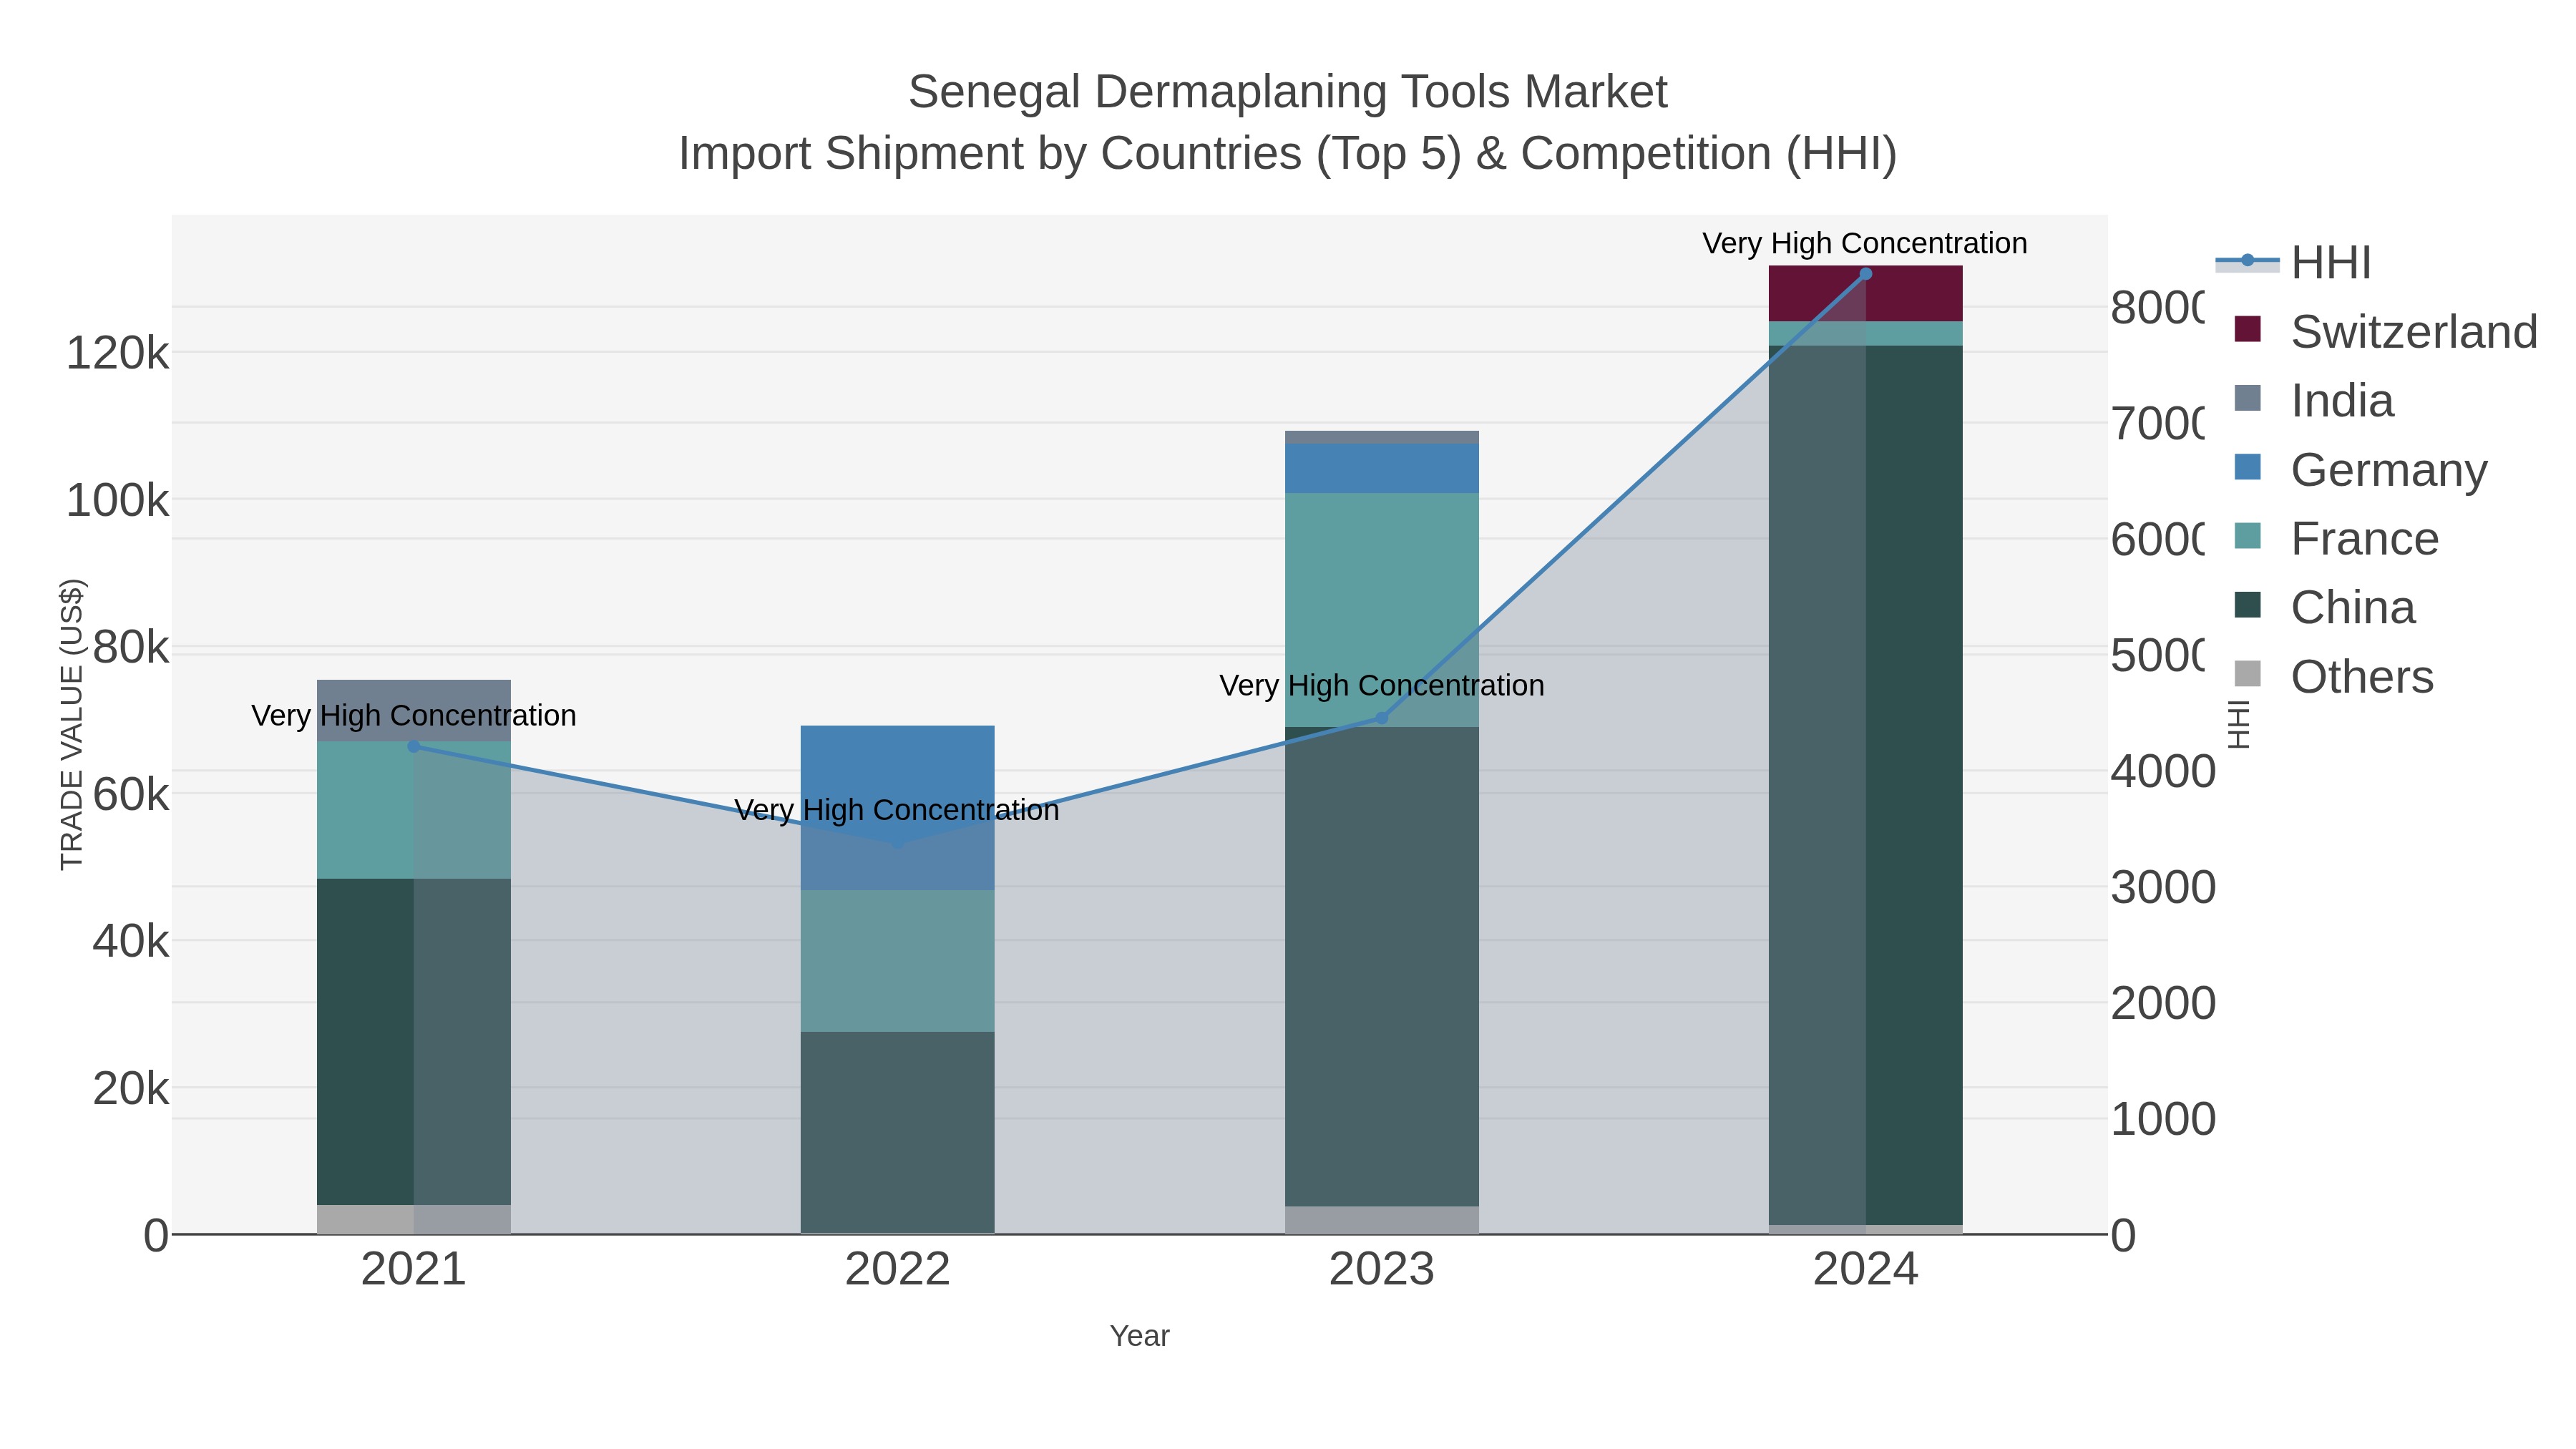This screenshot has height=1449, width=2576.
Task: Toggle the India legend entry
Action: [2313, 400]
